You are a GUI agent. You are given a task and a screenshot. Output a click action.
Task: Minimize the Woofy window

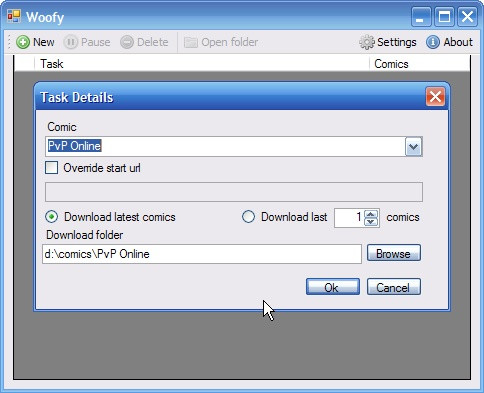click(x=421, y=17)
